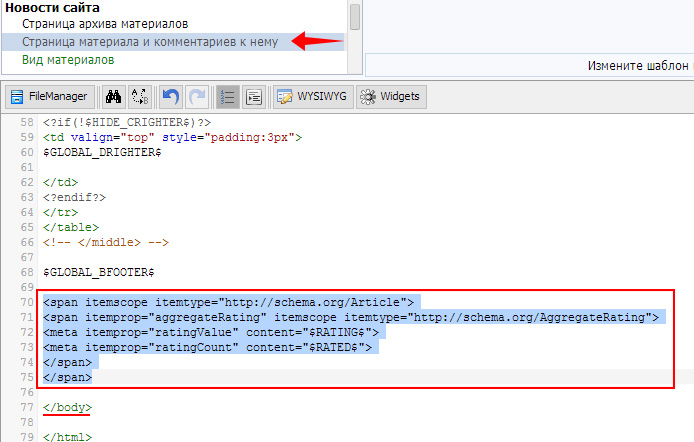Click the ratingValue meta tag line
The width and height of the screenshot is (694, 442).
coord(211,332)
